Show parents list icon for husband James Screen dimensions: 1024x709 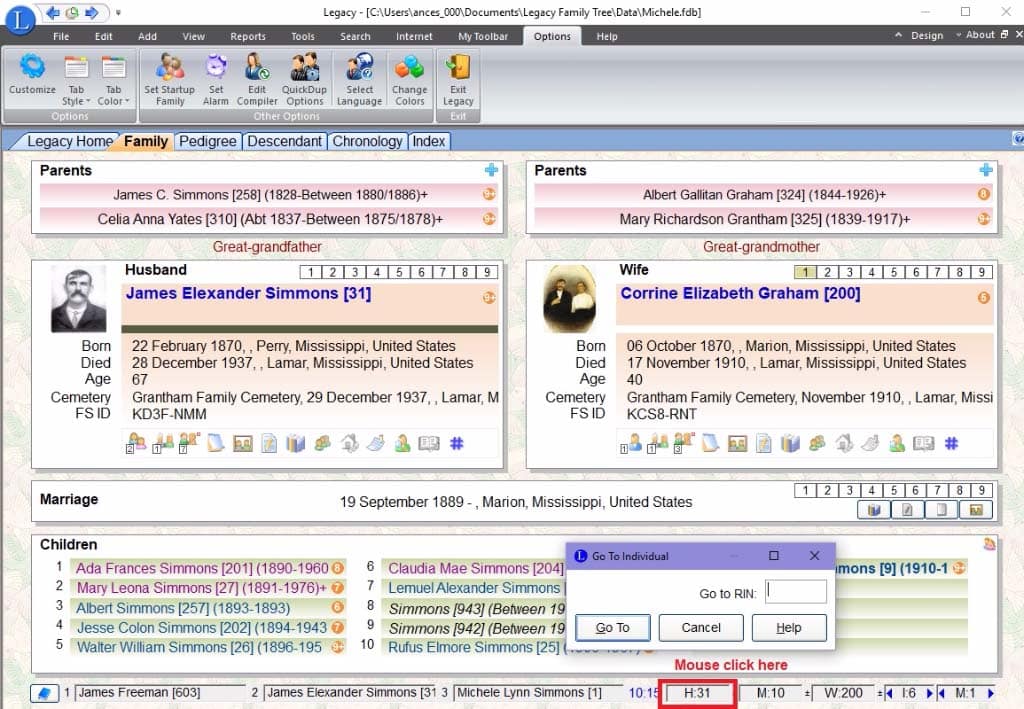click(136, 443)
